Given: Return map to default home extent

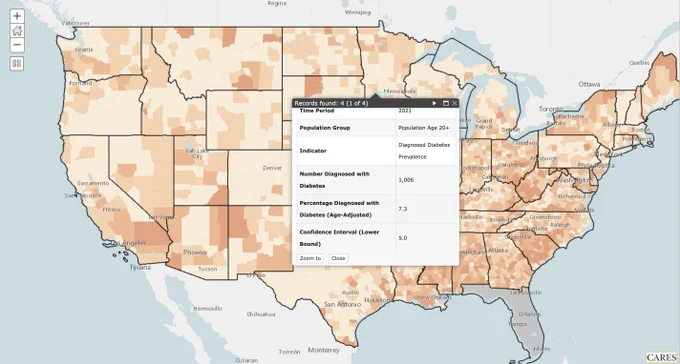Looking at the screenshot, I should coord(17,30).
